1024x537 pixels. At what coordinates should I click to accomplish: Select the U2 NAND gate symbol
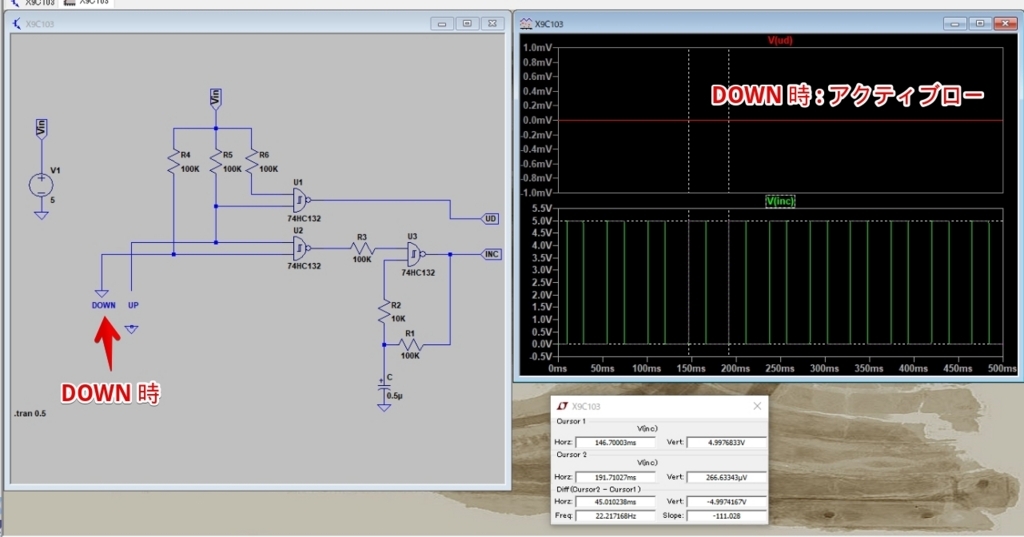pyautogui.click(x=300, y=248)
